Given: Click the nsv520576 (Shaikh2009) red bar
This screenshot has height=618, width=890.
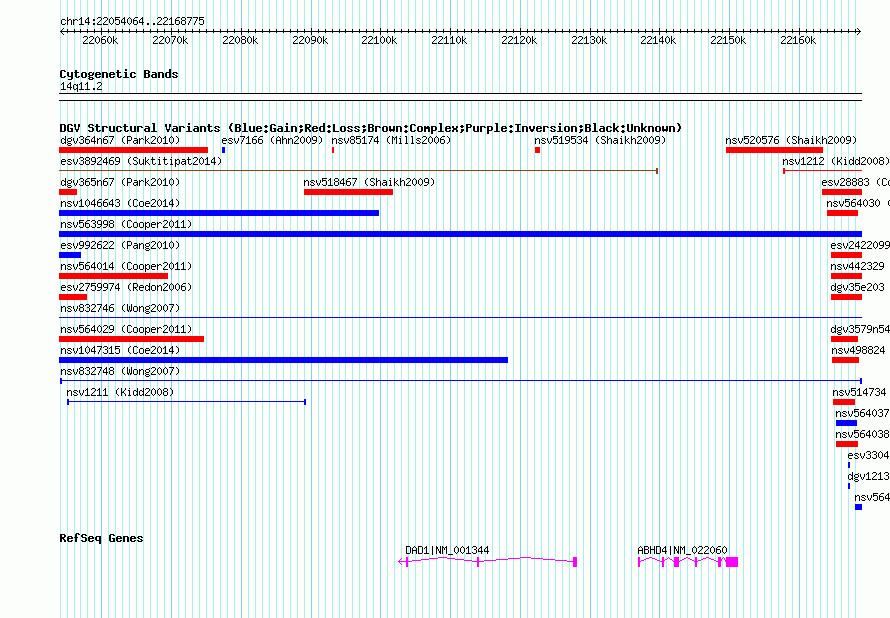Looking at the screenshot, I should tap(774, 150).
